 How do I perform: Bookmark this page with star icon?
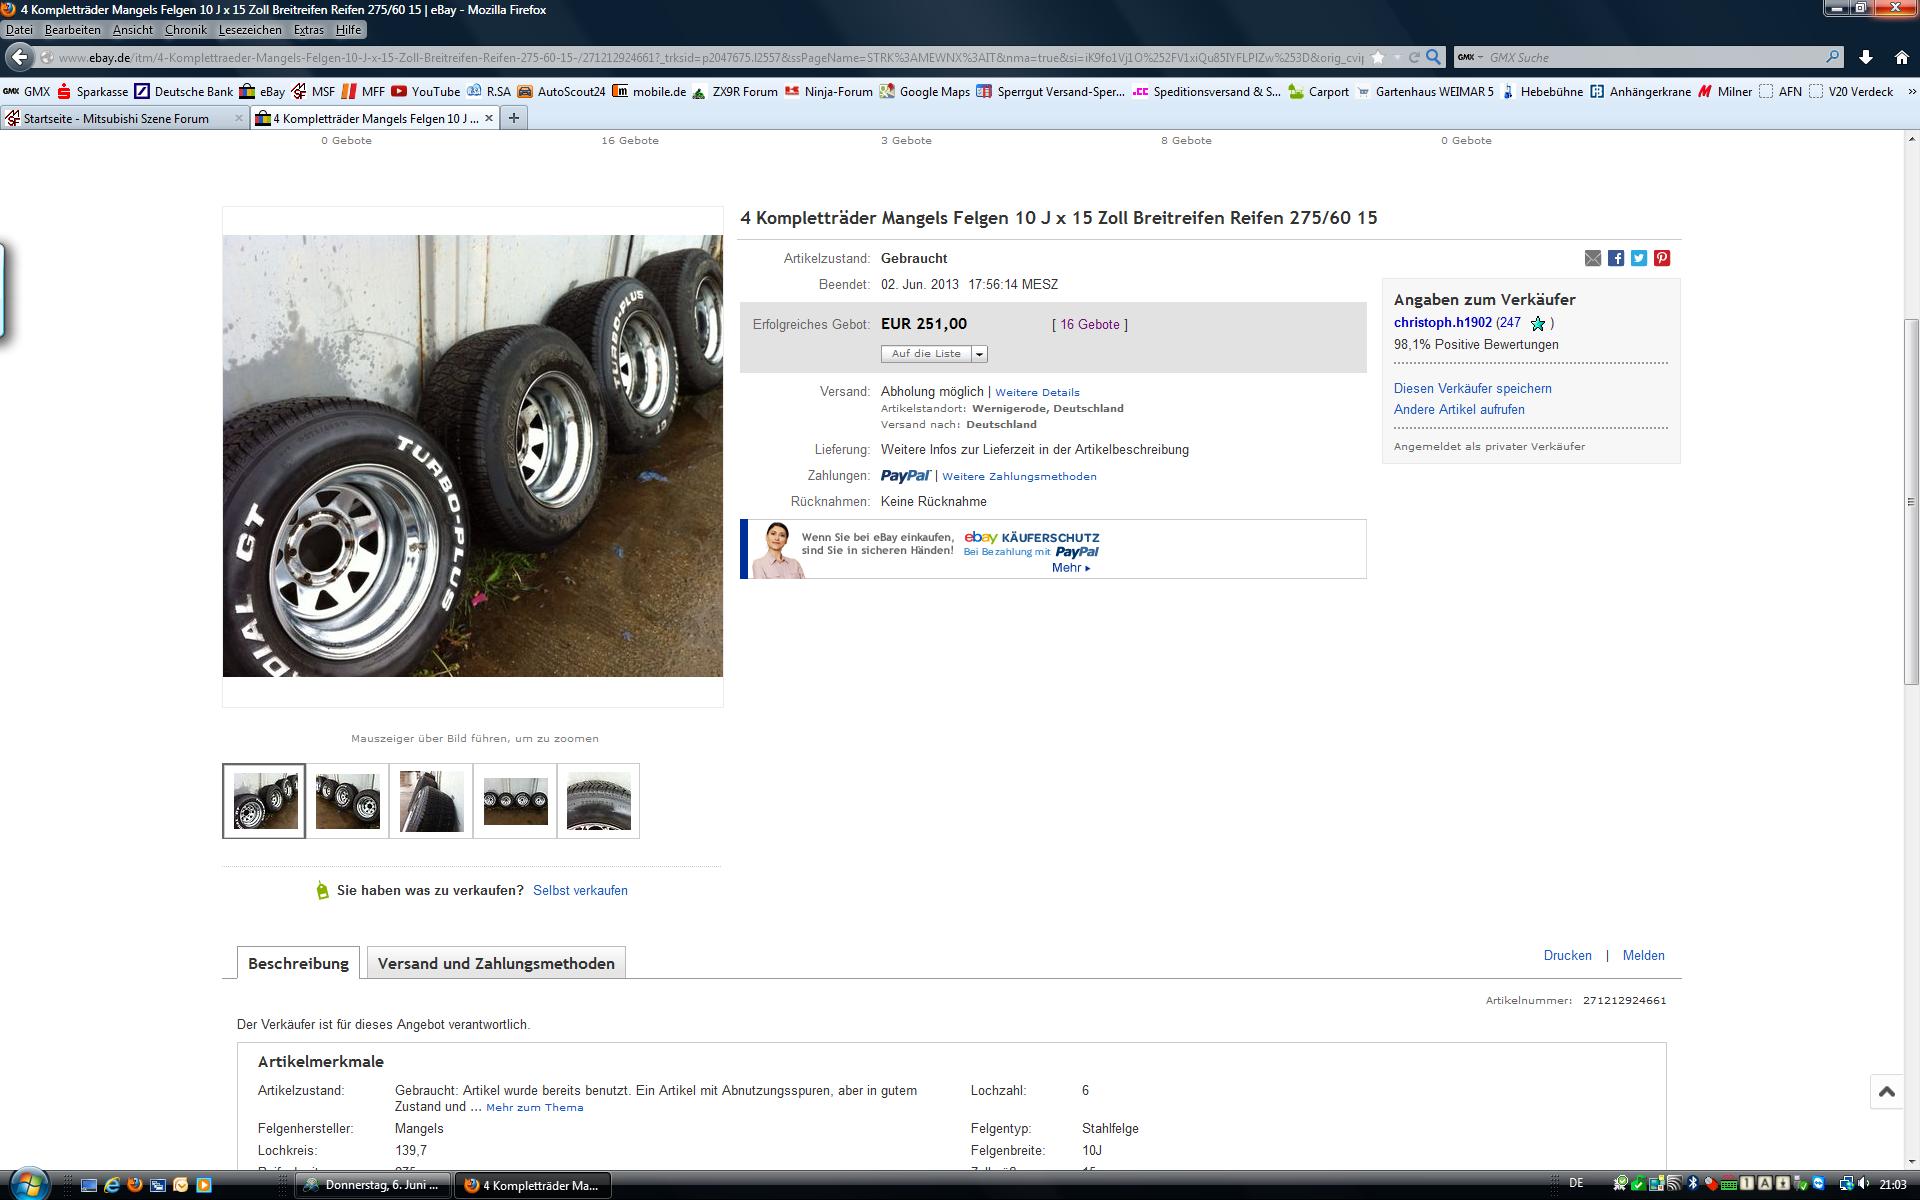click(x=1378, y=58)
